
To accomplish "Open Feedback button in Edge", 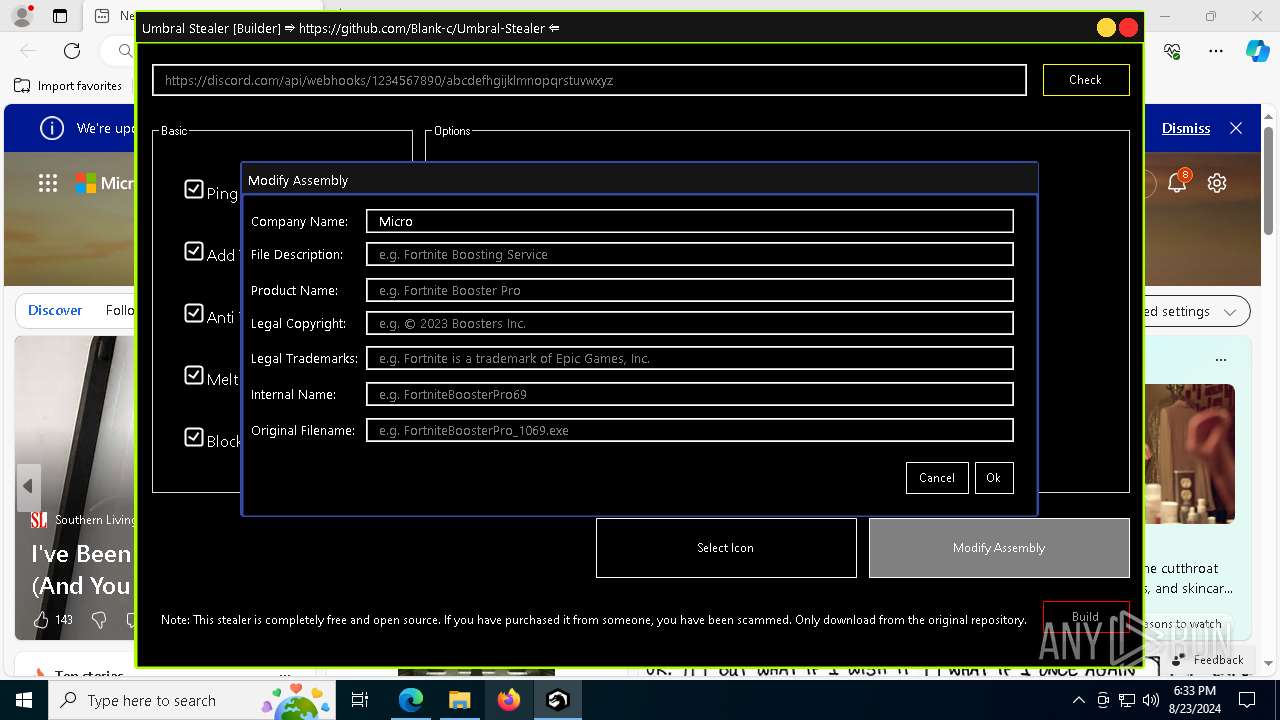I will pos(1208,660).
